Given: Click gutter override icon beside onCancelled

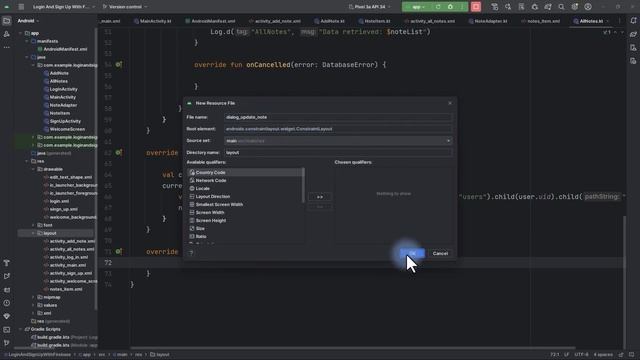Looking at the screenshot, I should coord(118,64).
